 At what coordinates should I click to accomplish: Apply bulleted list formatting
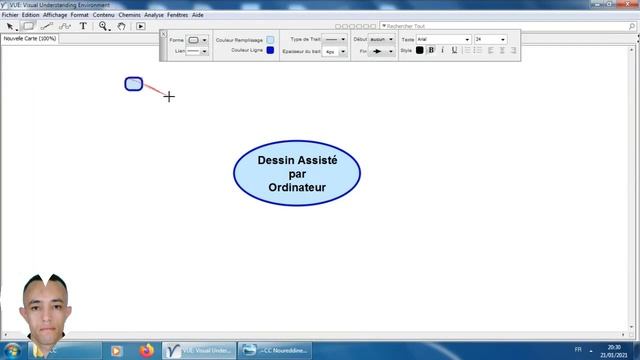pyautogui.click(x=478, y=51)
